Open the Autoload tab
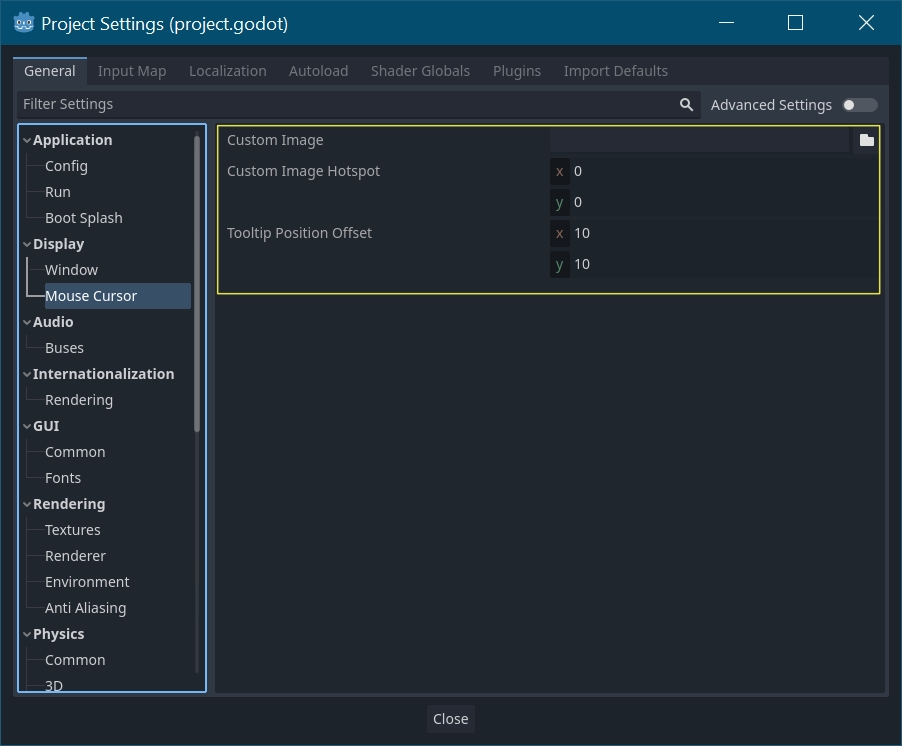Image resolution: width=902 pixels, height=746 pixels. [x=318, y=71]
